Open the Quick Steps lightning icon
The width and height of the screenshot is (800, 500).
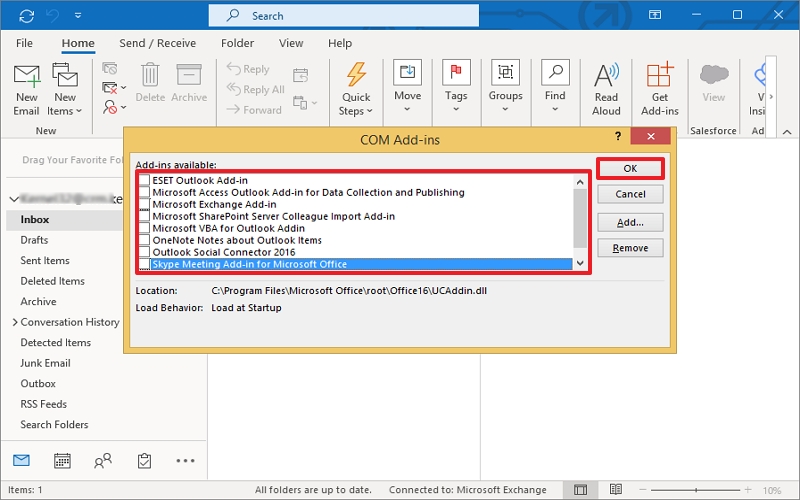click(355, 77)
